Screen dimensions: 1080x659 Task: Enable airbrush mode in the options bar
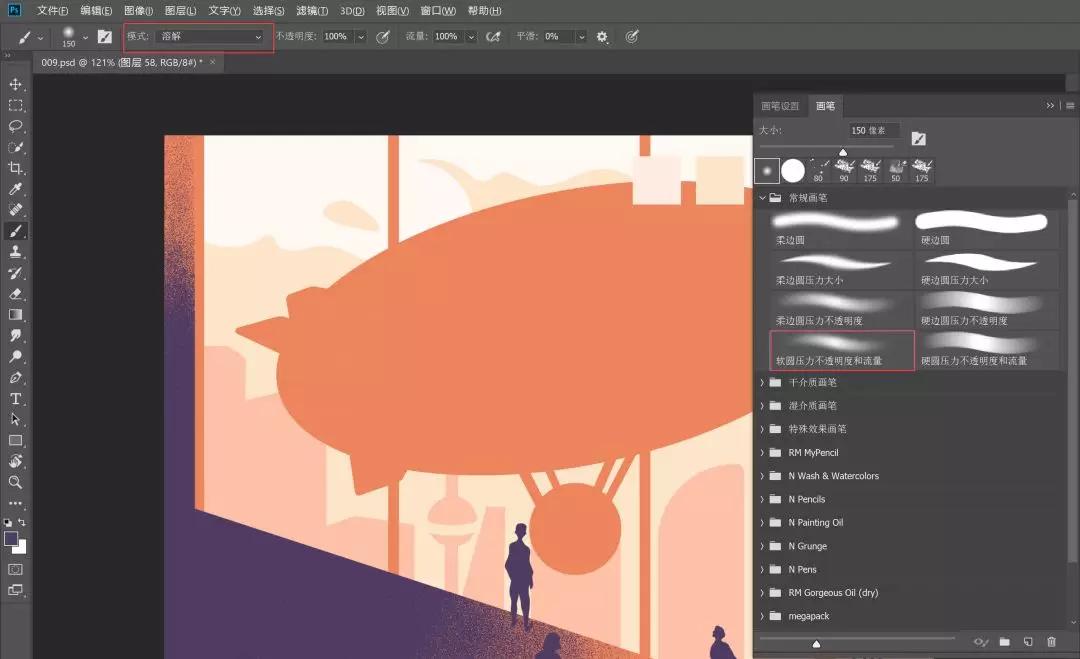[493, 37]
